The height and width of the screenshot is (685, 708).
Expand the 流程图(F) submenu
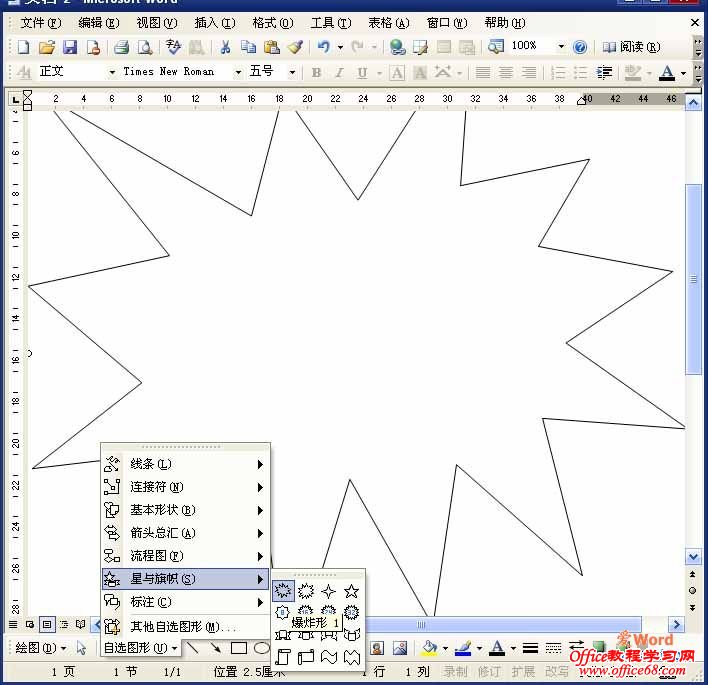(x=185, y=556)
